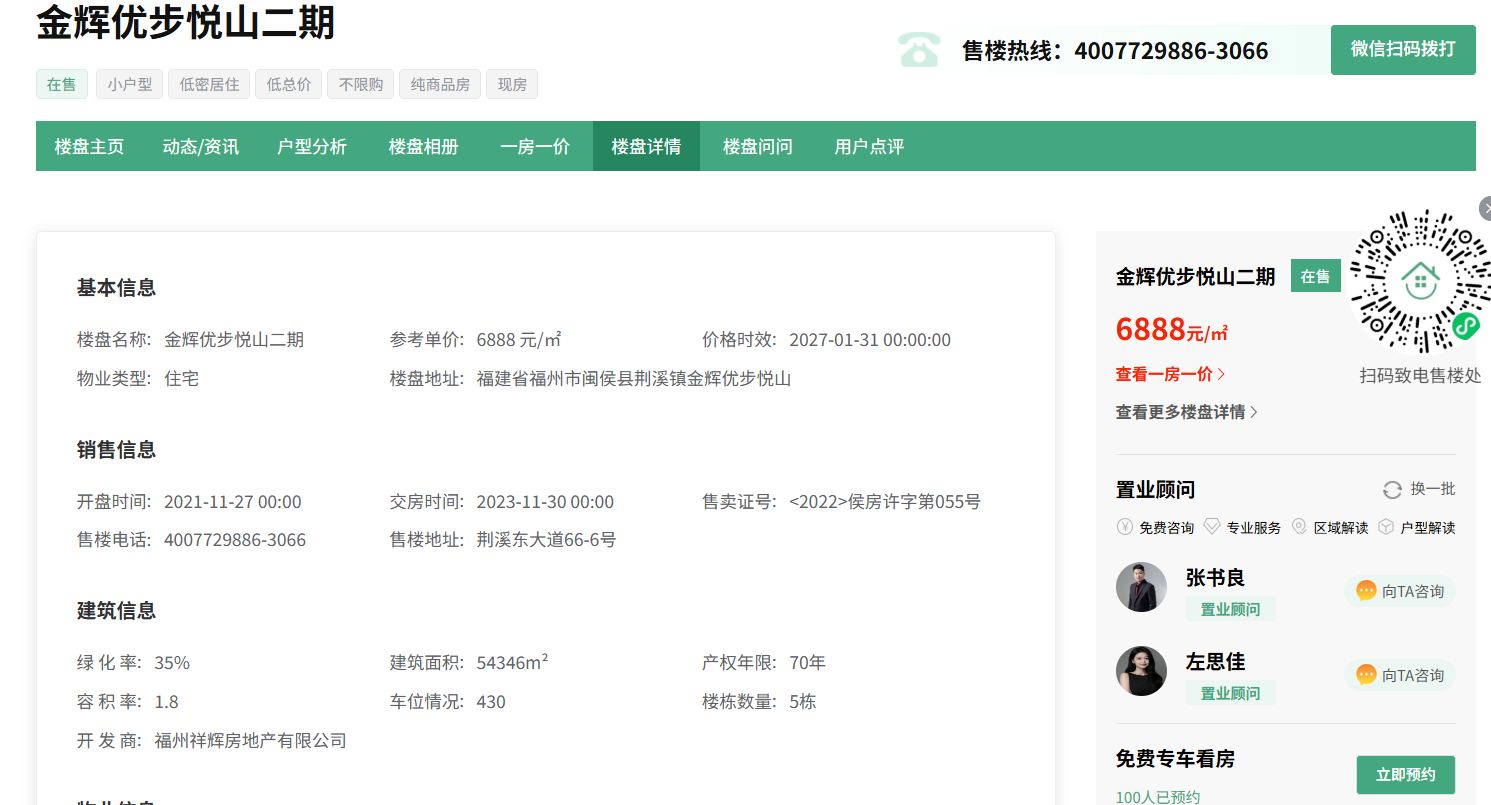Switch to the 动态/资讯 tab
Image resolution: width=1491 pixels, height=805 pixels.
[201, 146]
